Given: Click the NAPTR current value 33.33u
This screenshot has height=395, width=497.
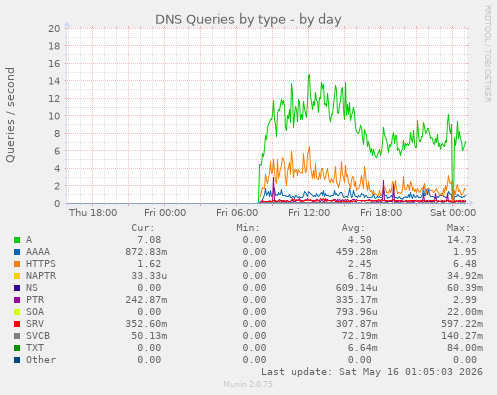Looking at the screenshot, I should 149,276.
